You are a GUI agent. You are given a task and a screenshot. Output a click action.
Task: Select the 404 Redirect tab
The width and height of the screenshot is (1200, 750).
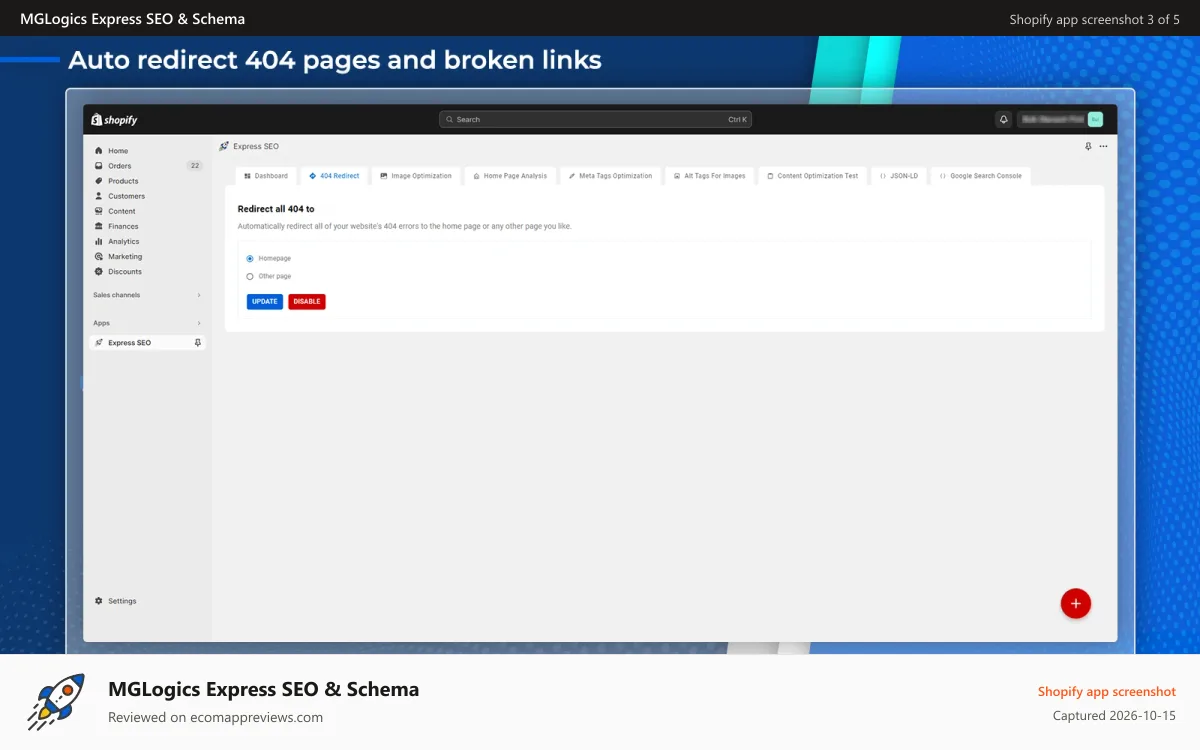(334, 176)
